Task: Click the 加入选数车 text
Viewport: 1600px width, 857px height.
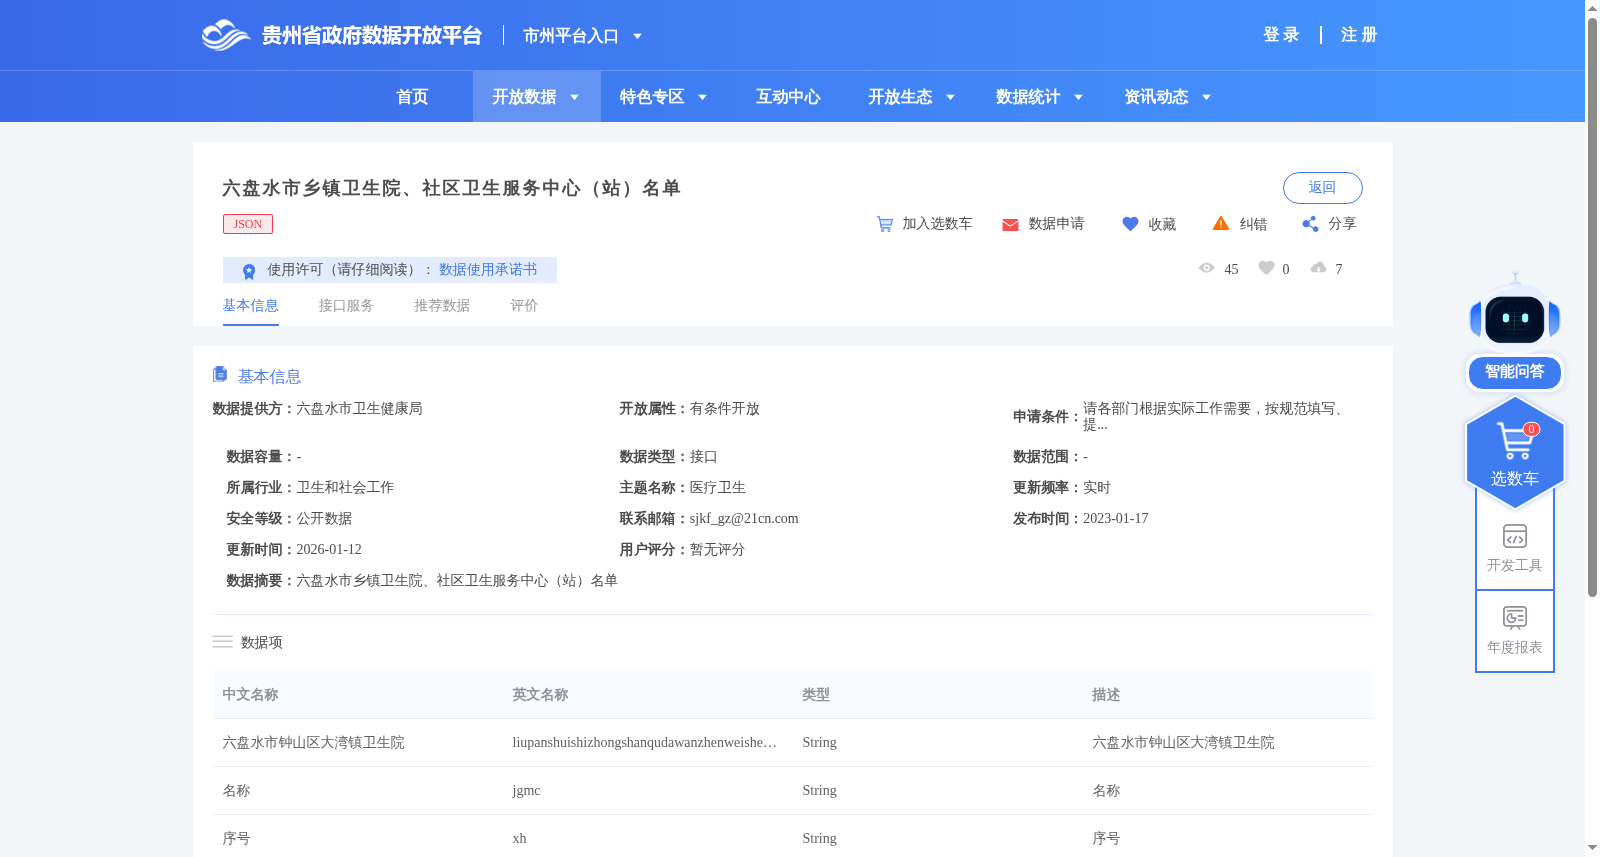Action: tap(937, 224)
